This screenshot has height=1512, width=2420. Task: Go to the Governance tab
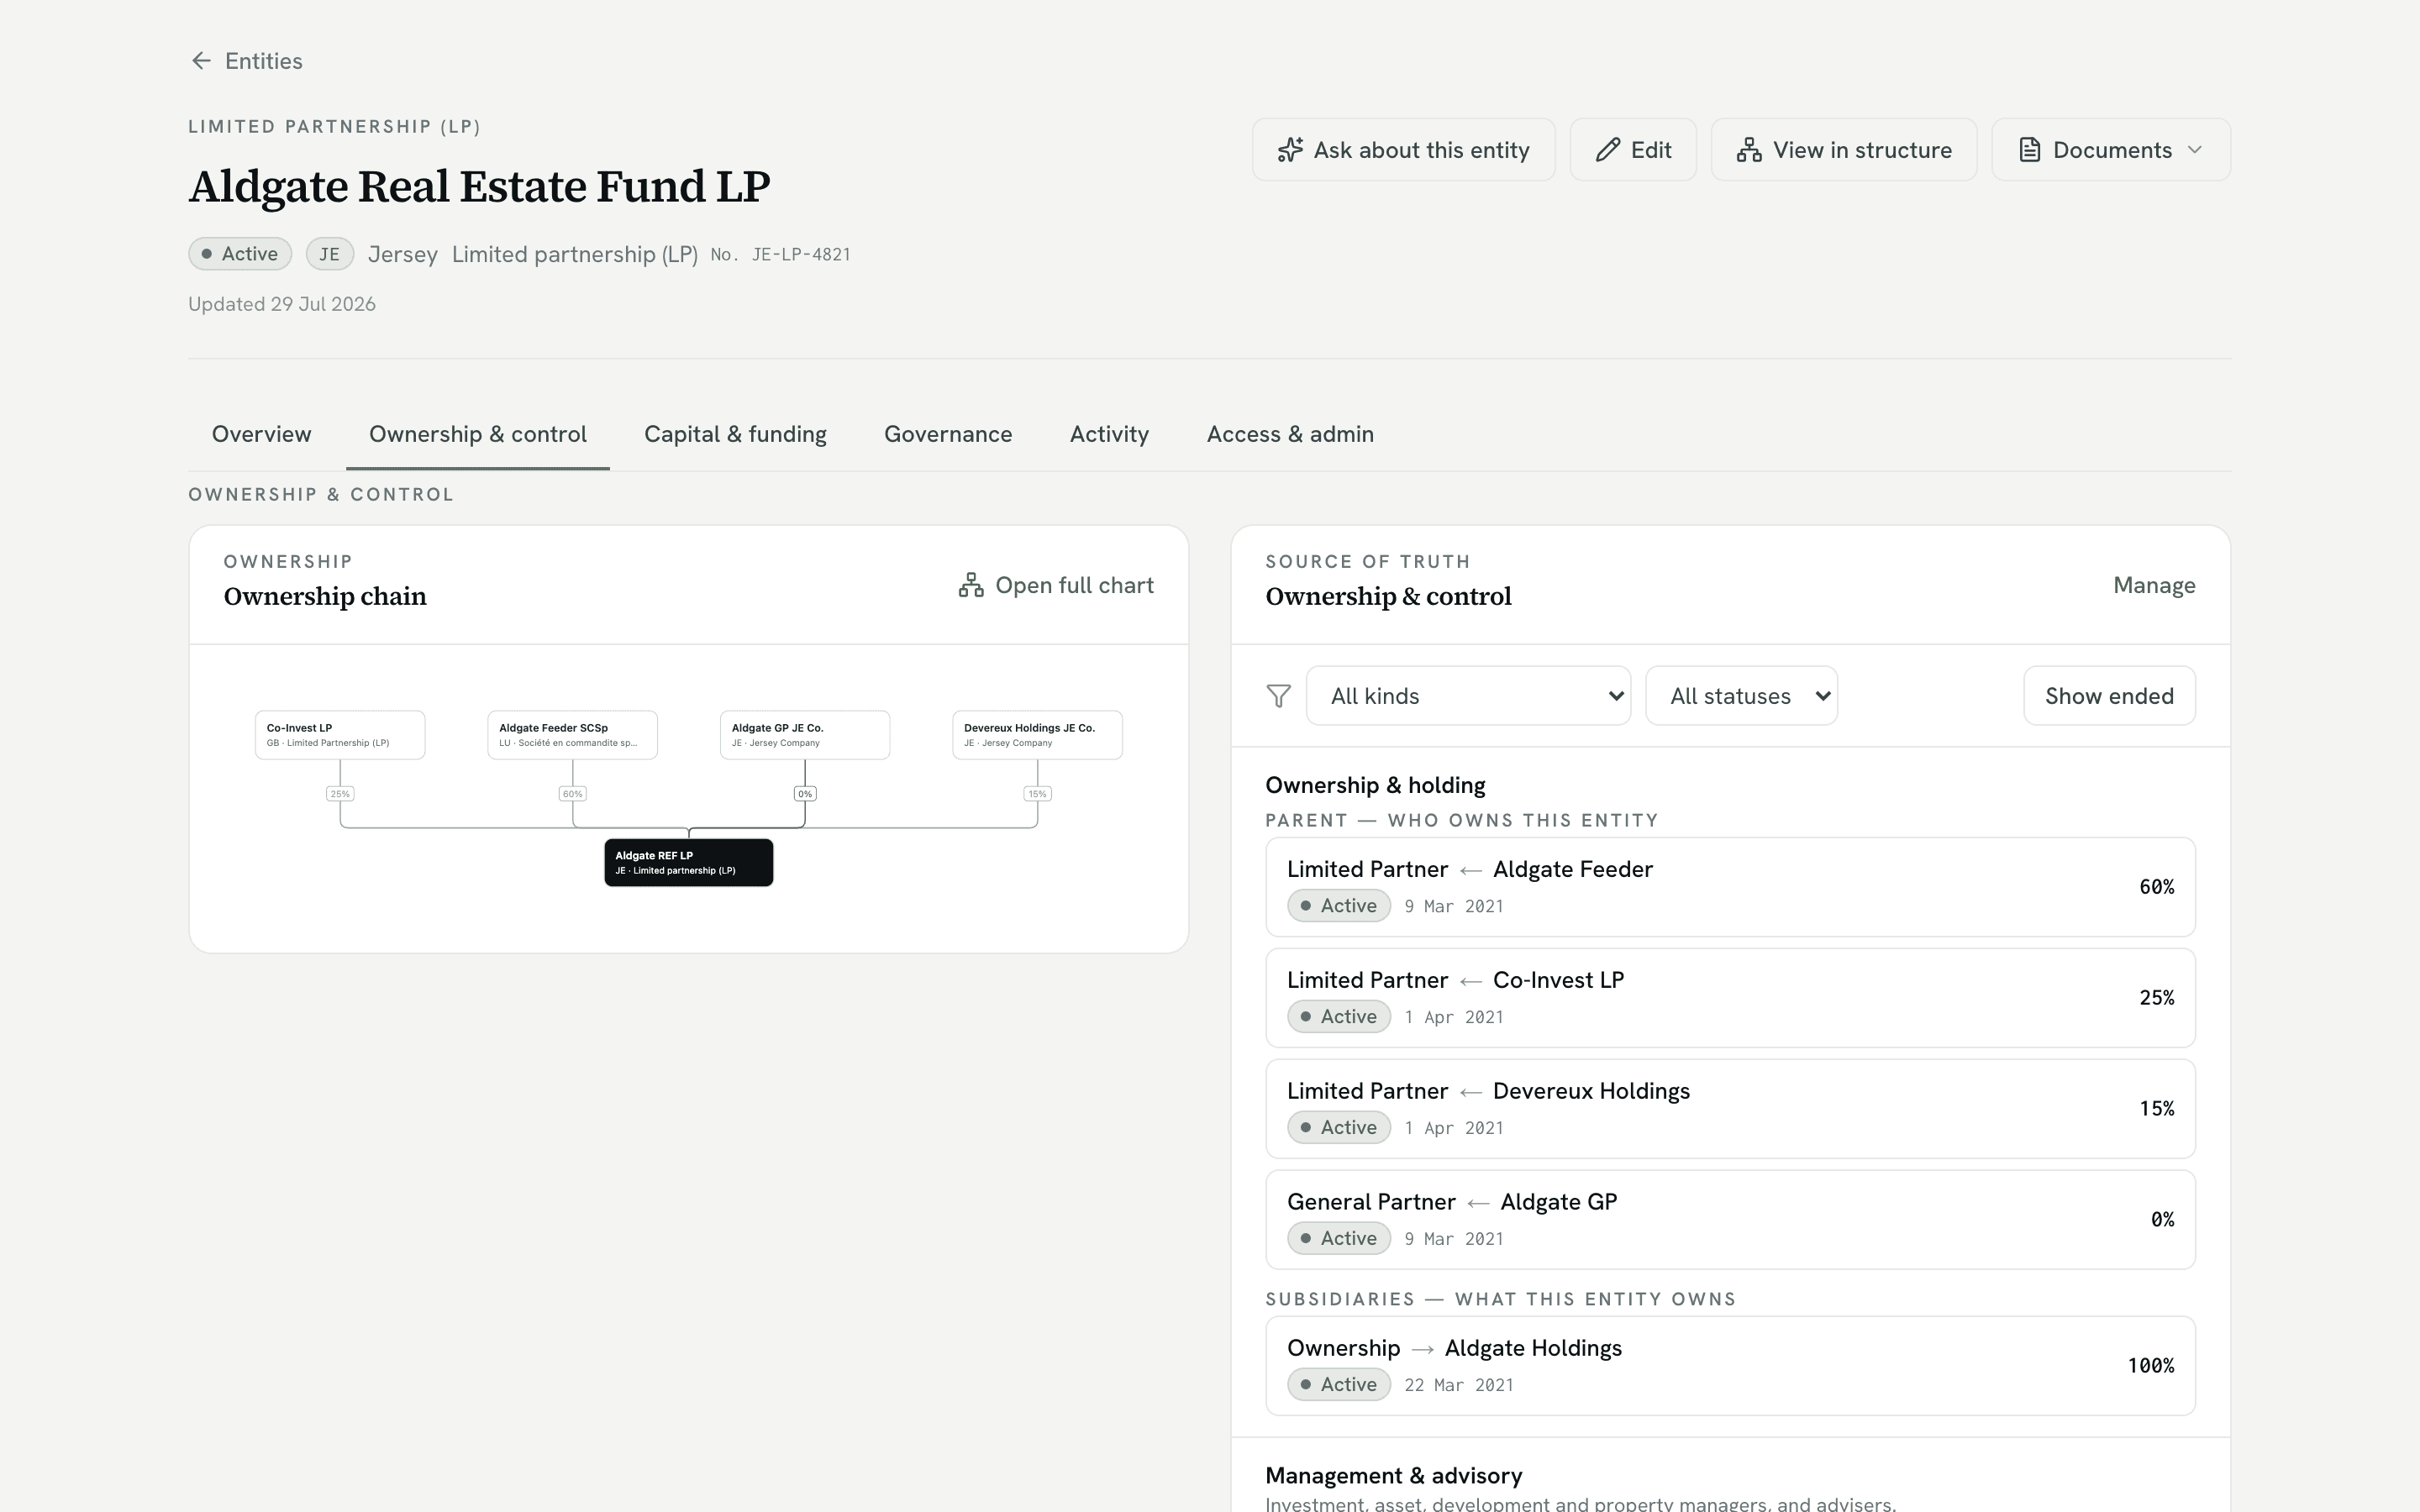[948, 434]
